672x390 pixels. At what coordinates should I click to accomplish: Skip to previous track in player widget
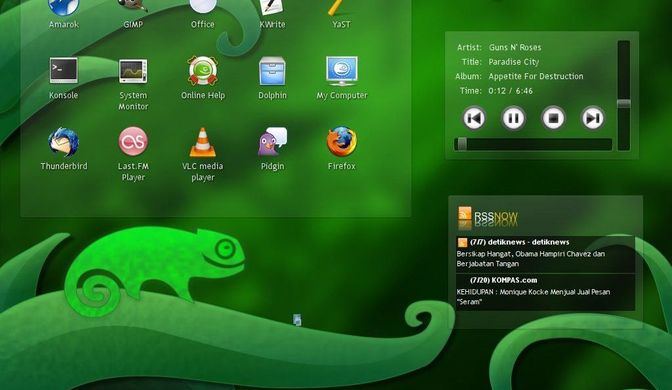click(474, 118)
